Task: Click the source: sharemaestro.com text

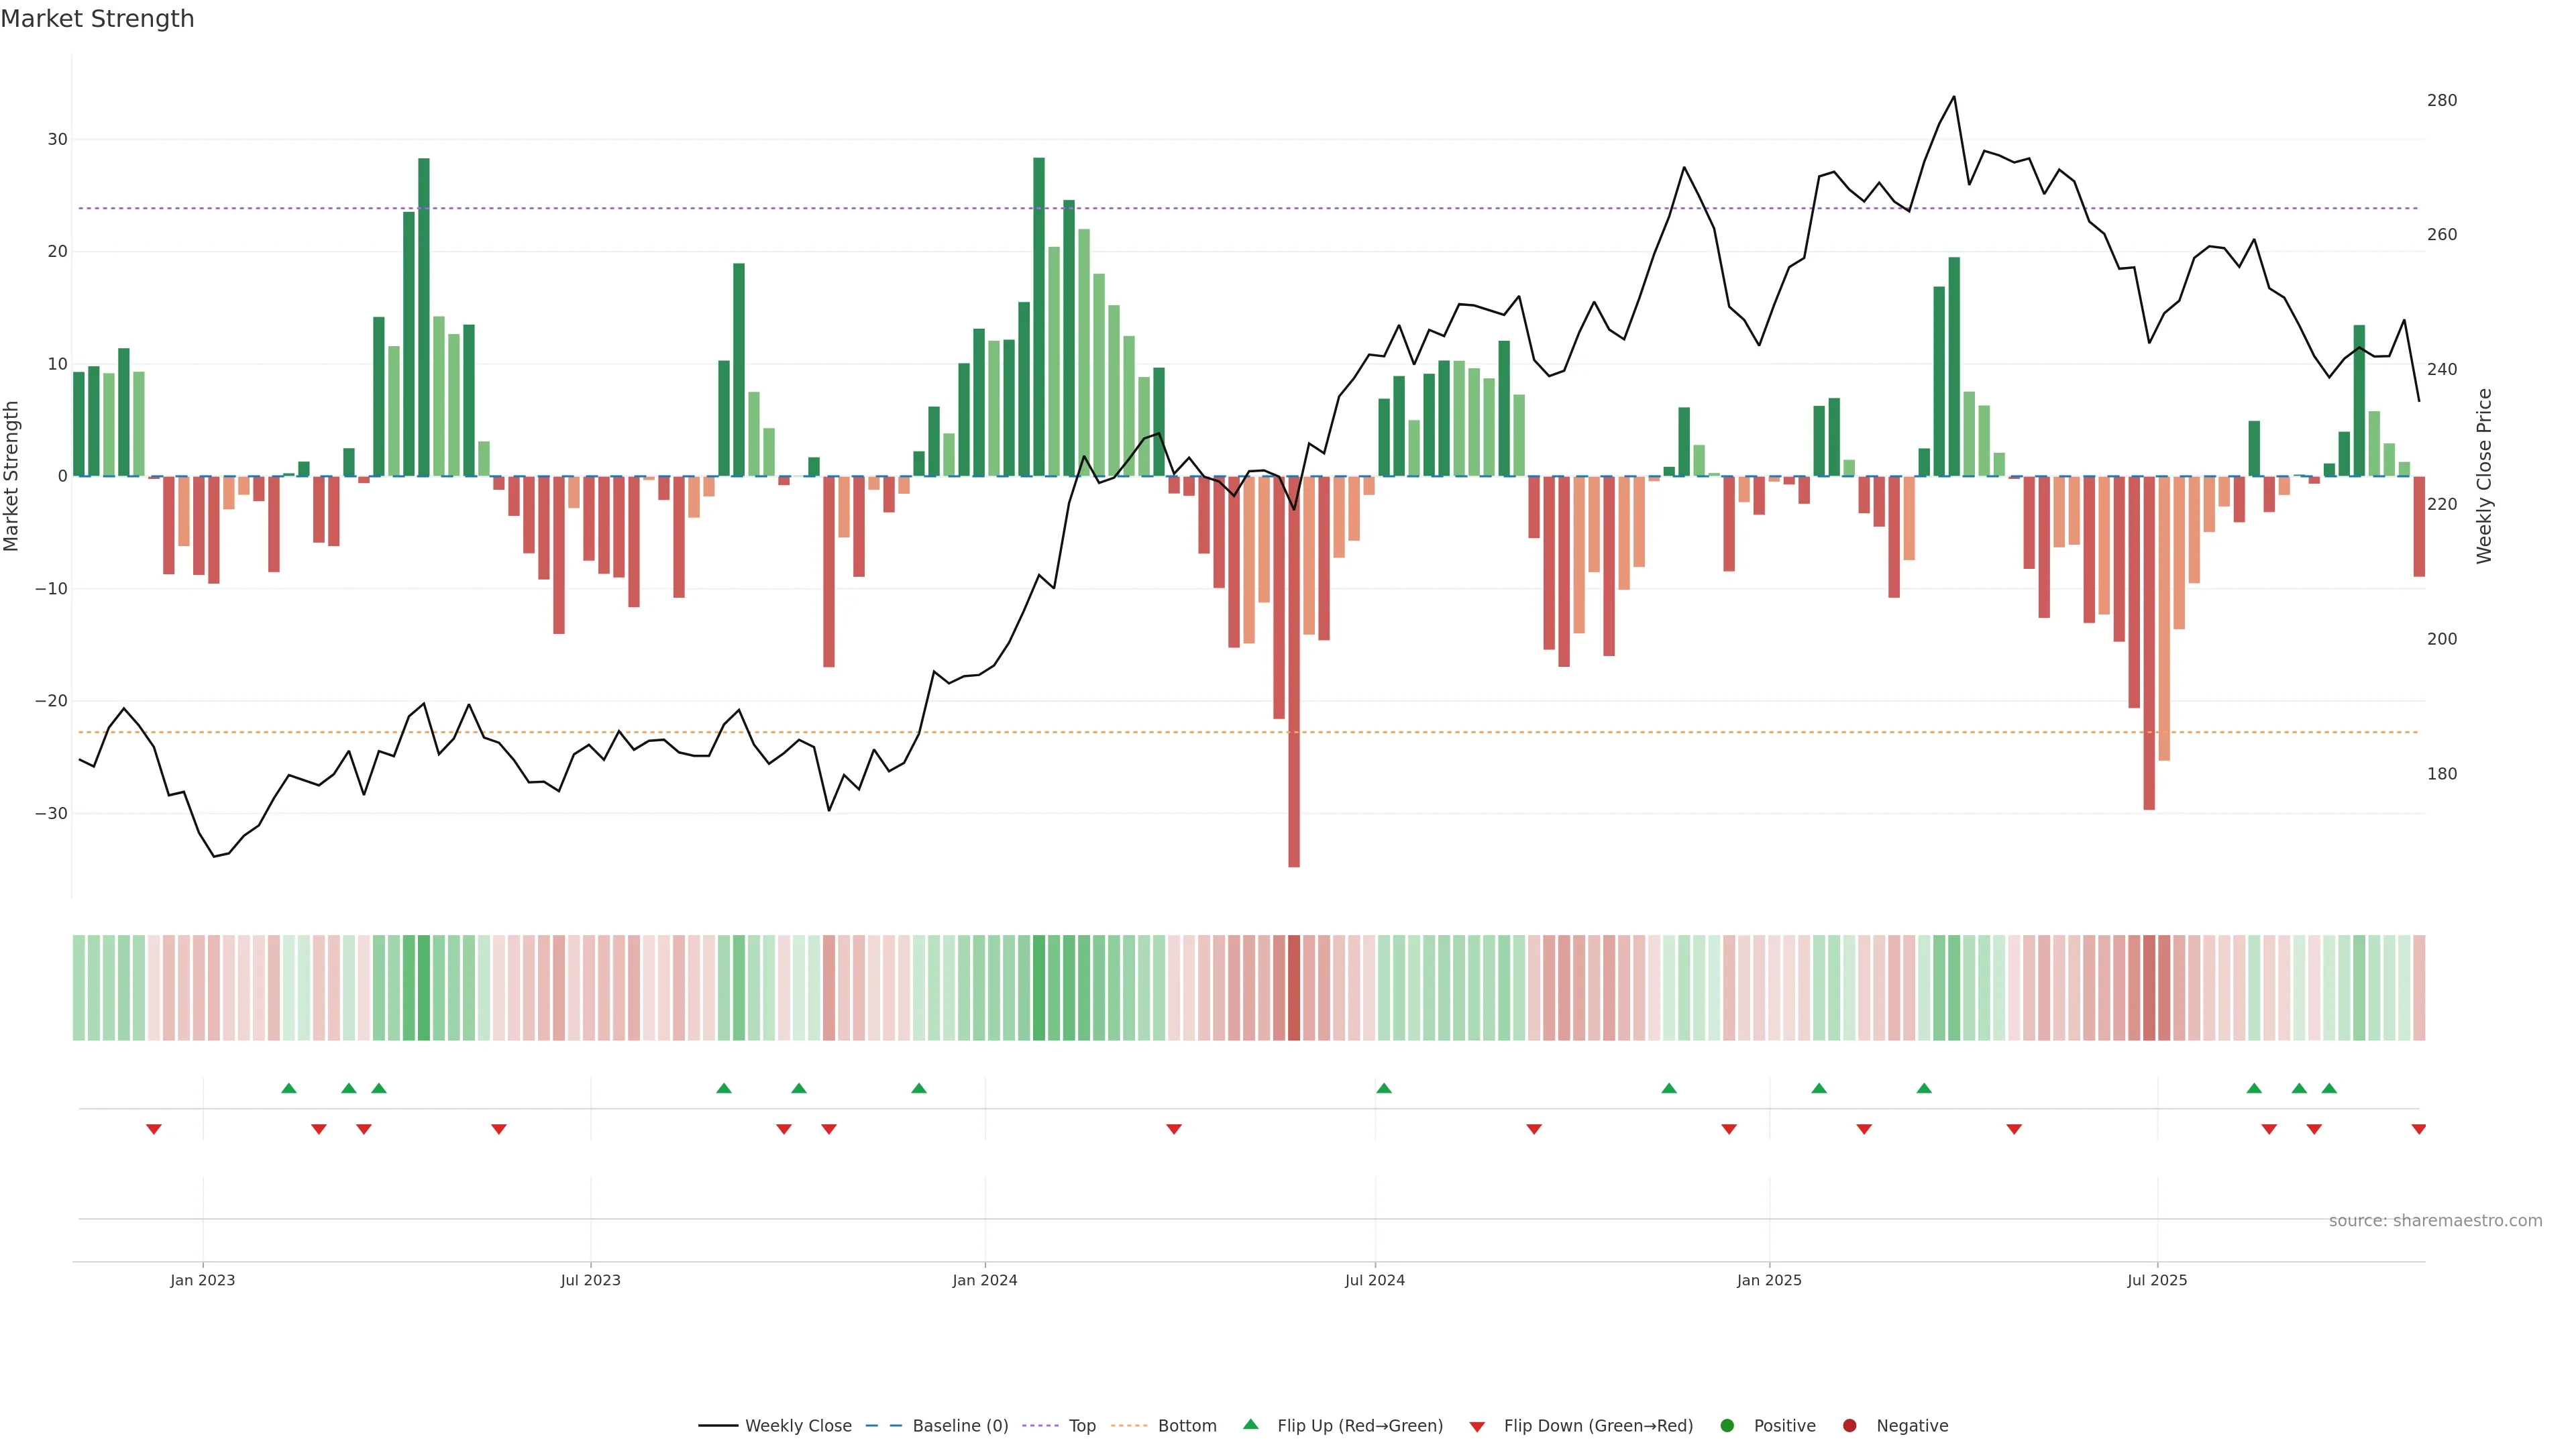Action: (x=2435, y=1220)
